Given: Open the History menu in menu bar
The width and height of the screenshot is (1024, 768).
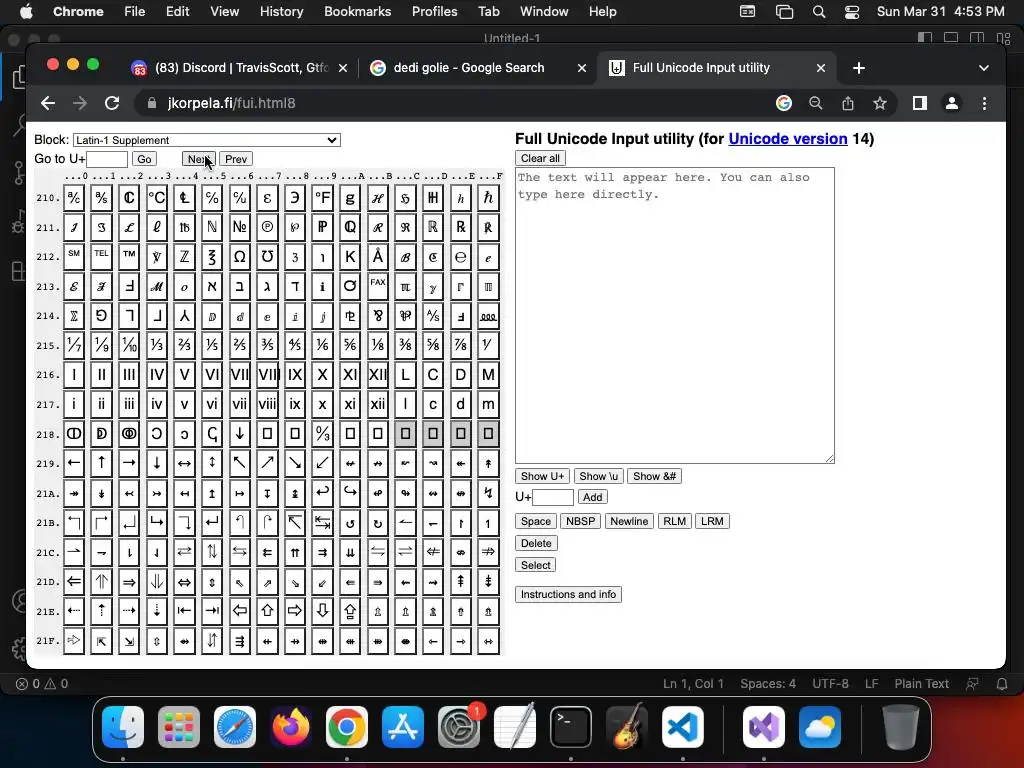Looking at the screenshot, I should [281, 12].
